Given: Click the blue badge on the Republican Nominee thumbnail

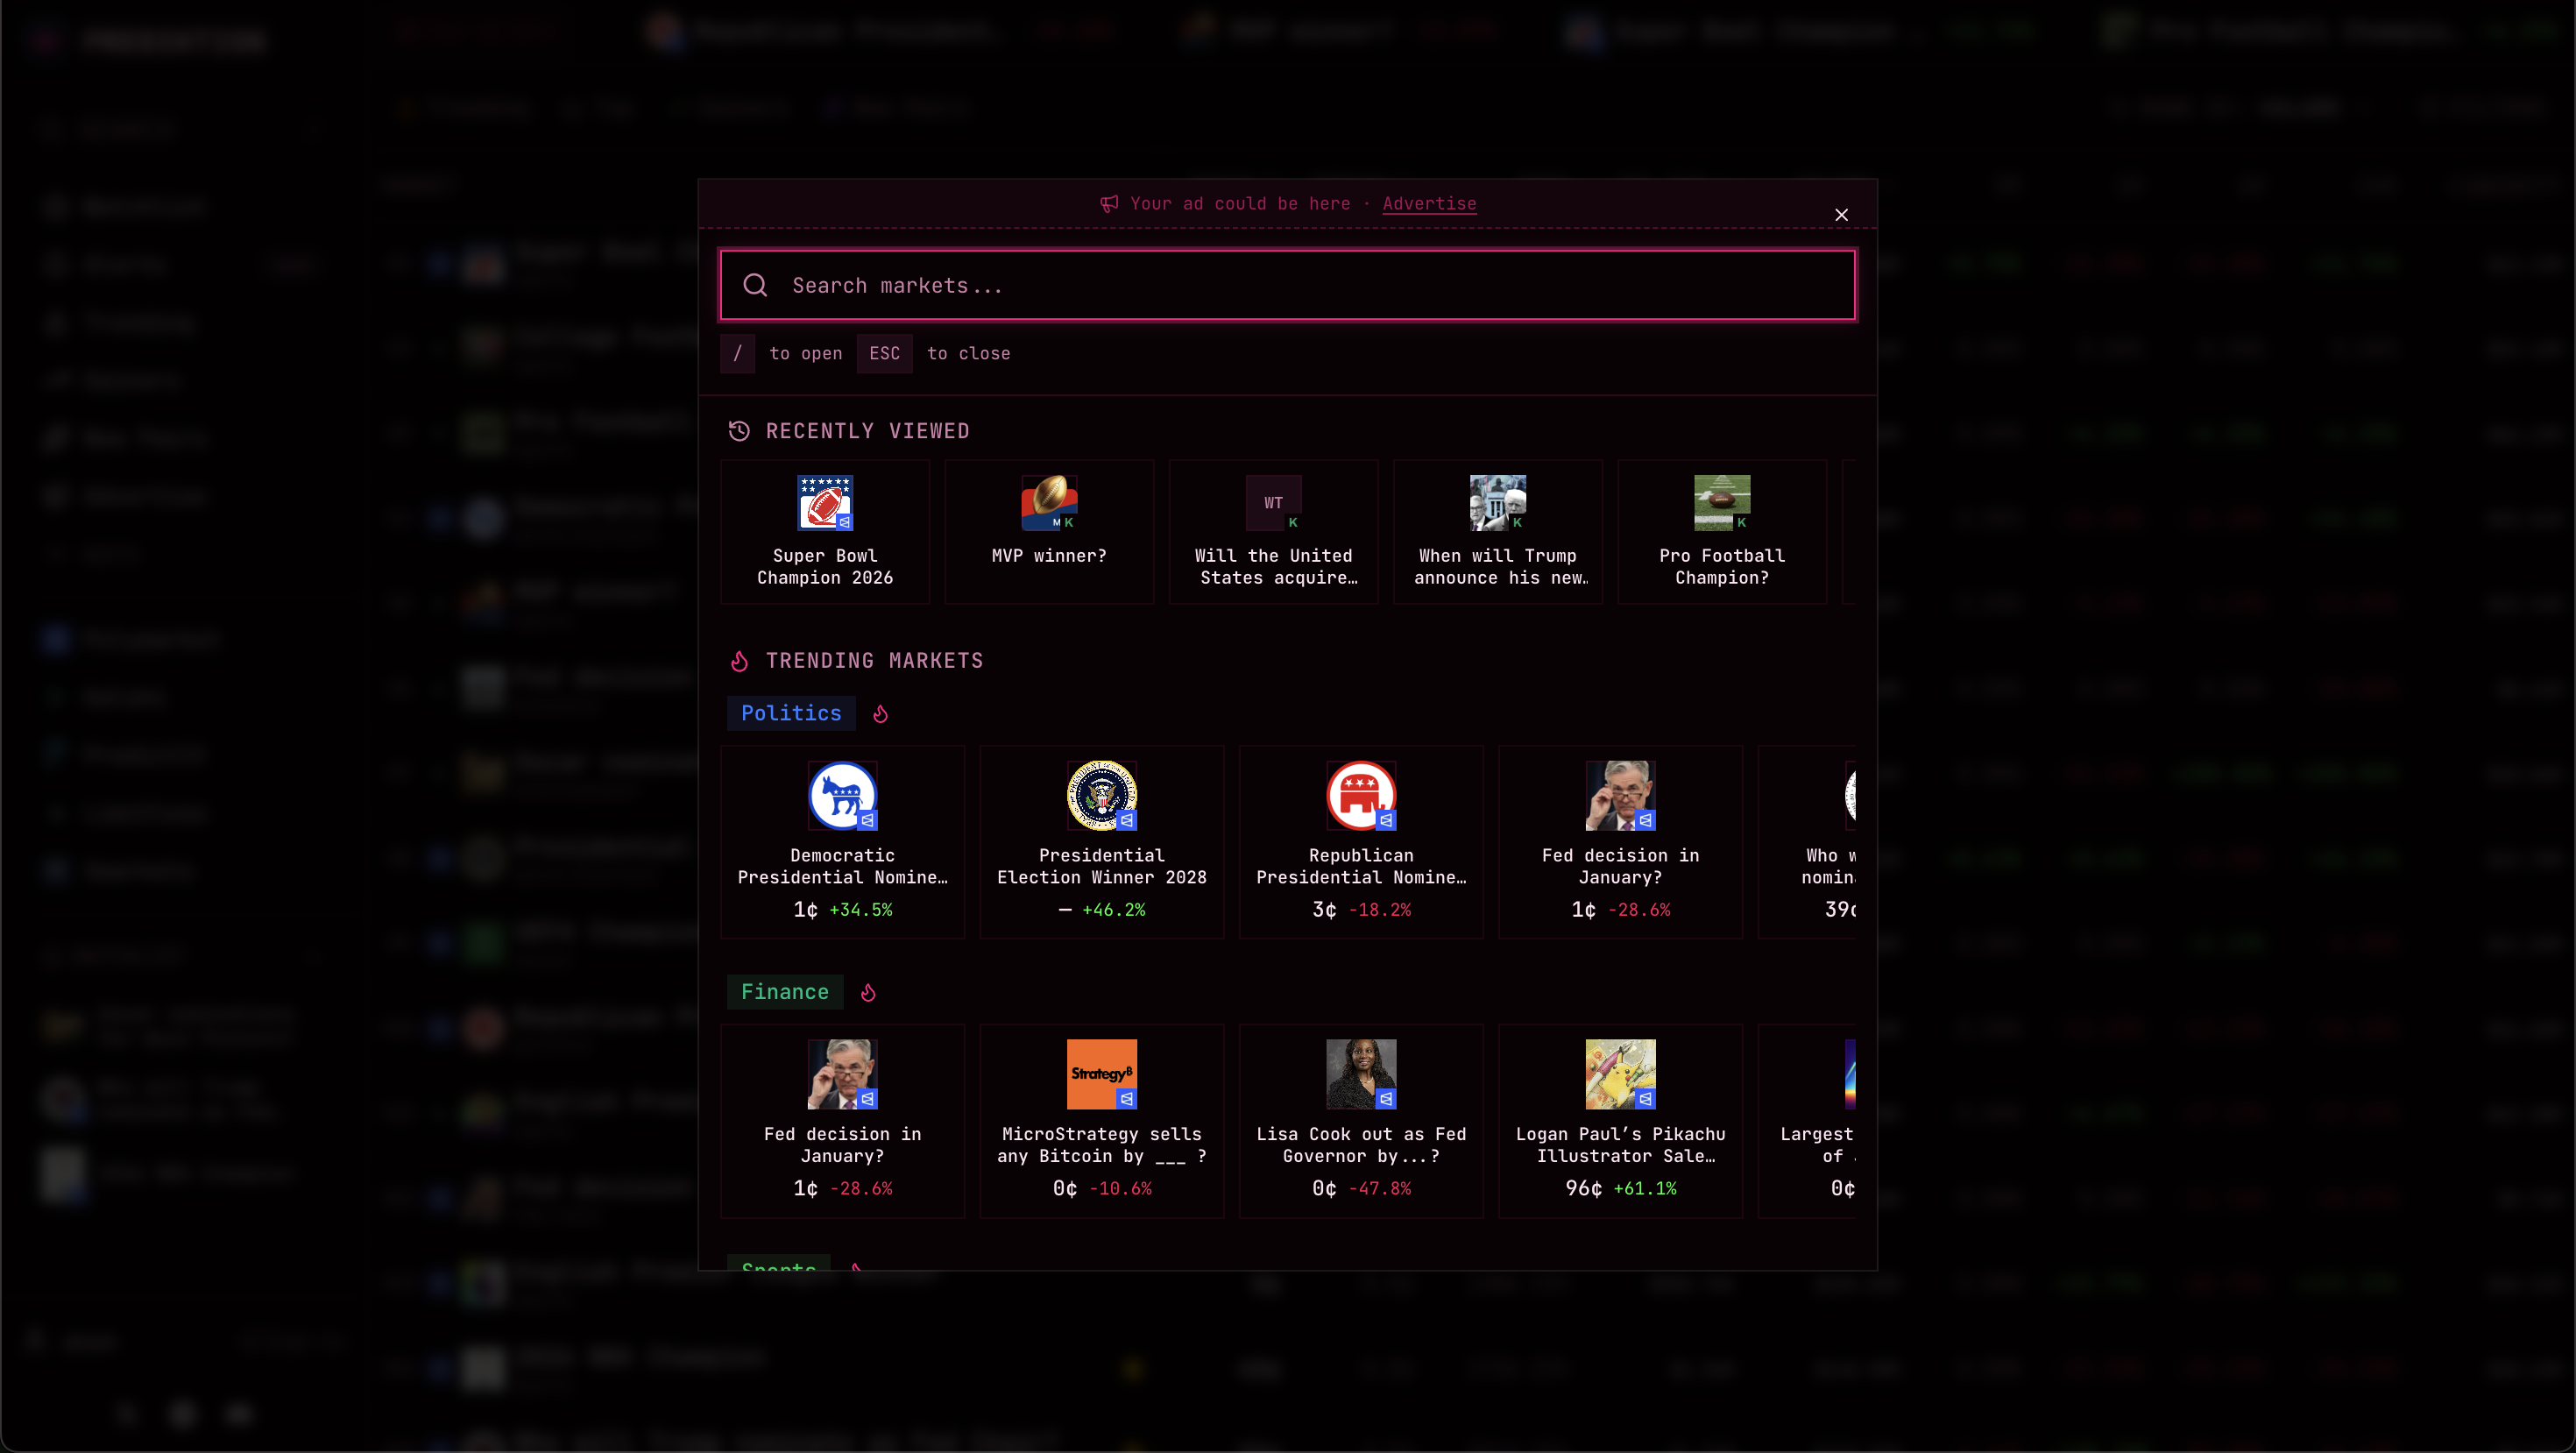Looking at the screenshot, I should [1387, 822].
